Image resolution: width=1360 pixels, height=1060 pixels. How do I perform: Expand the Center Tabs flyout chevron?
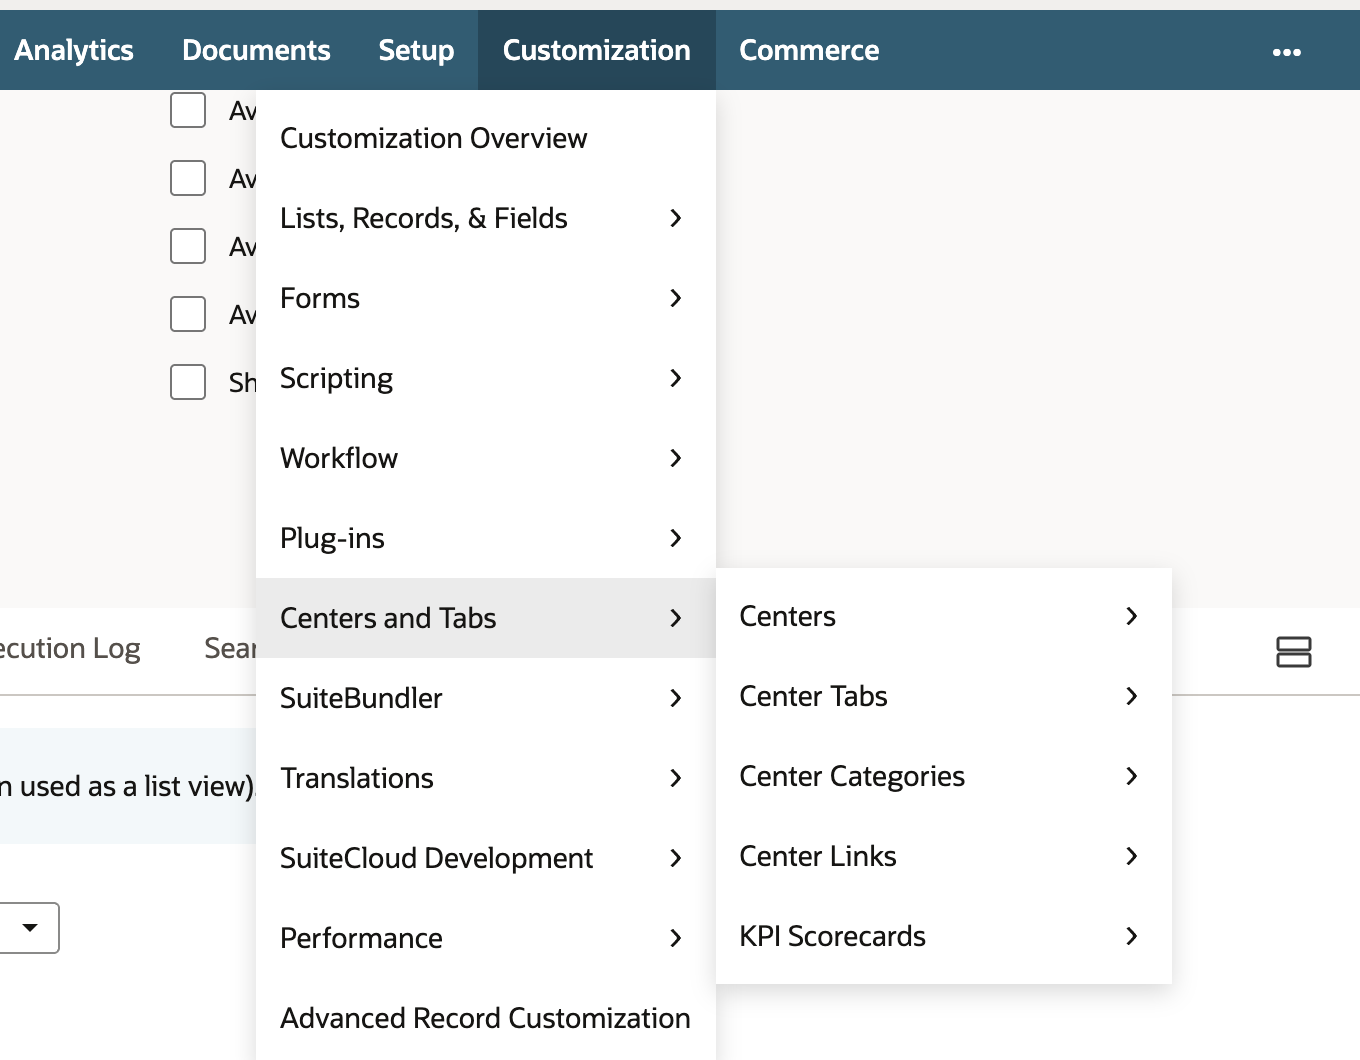pos(1132,696)
